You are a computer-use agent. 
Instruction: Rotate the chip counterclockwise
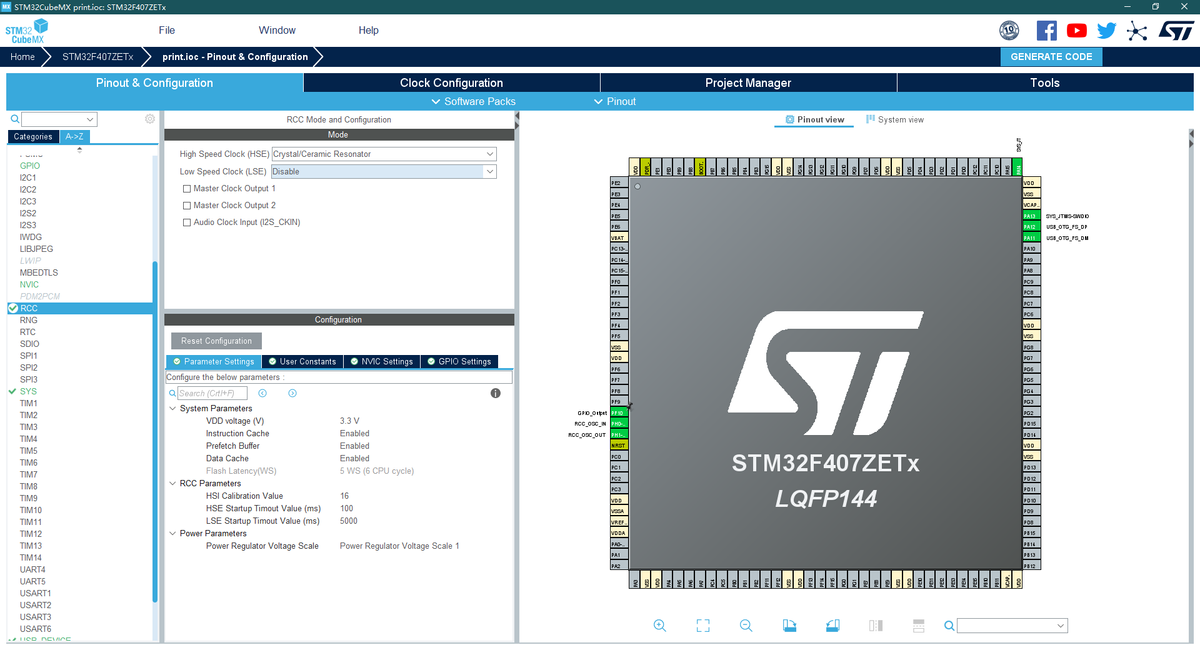pos(832,625)
